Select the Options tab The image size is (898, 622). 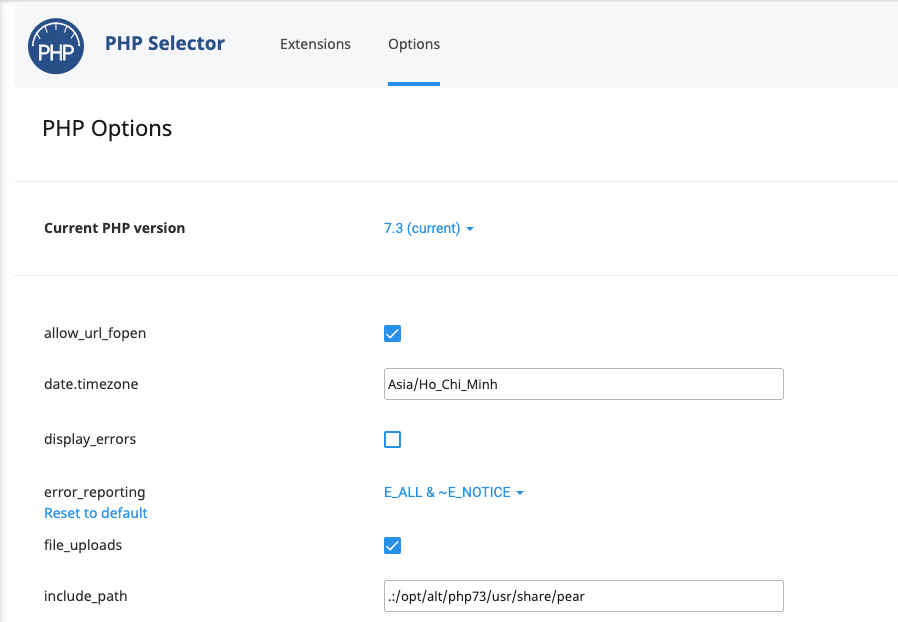pos(413,44)
